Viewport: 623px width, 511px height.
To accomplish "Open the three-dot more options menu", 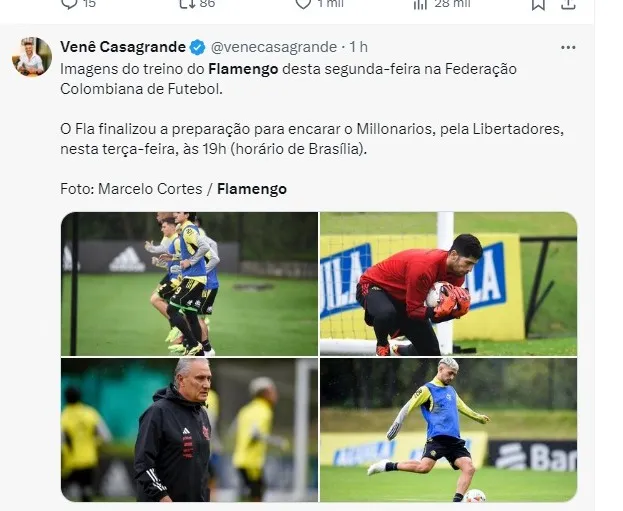I will (568, 47).
